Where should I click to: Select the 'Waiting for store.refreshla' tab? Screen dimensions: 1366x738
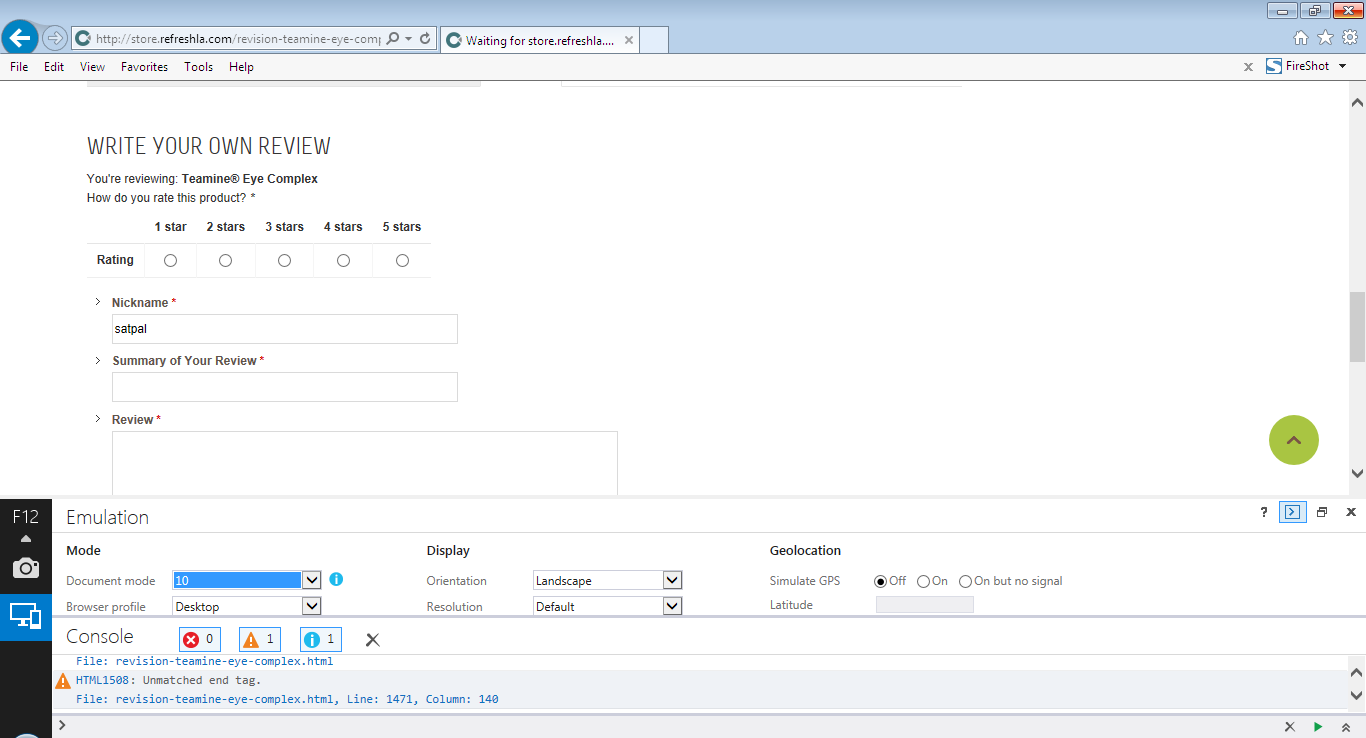(x=539, y=40)
